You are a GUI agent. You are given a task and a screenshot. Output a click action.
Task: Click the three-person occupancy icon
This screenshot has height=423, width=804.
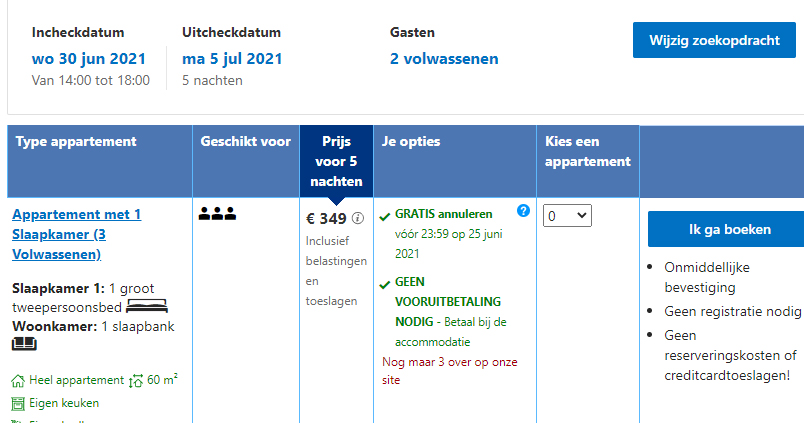[217, 213]
